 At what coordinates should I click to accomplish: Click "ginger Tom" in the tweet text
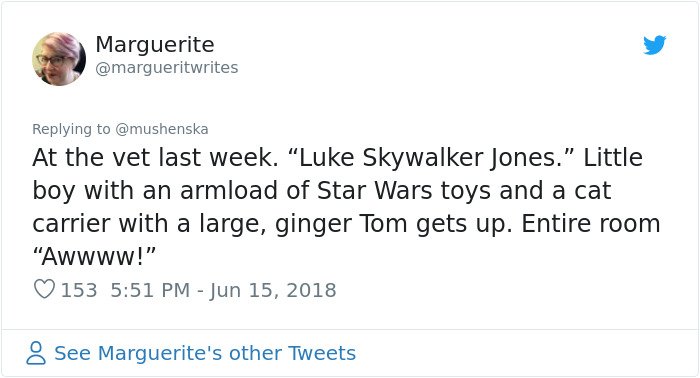[341, 224]
